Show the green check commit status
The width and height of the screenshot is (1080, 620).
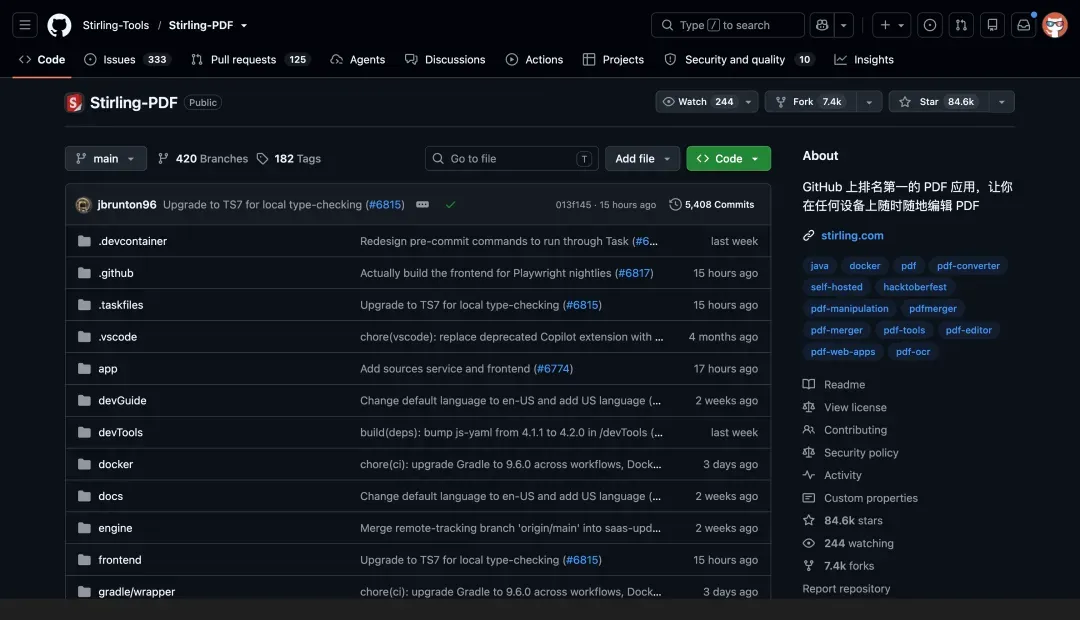click(x=450, y=205)
